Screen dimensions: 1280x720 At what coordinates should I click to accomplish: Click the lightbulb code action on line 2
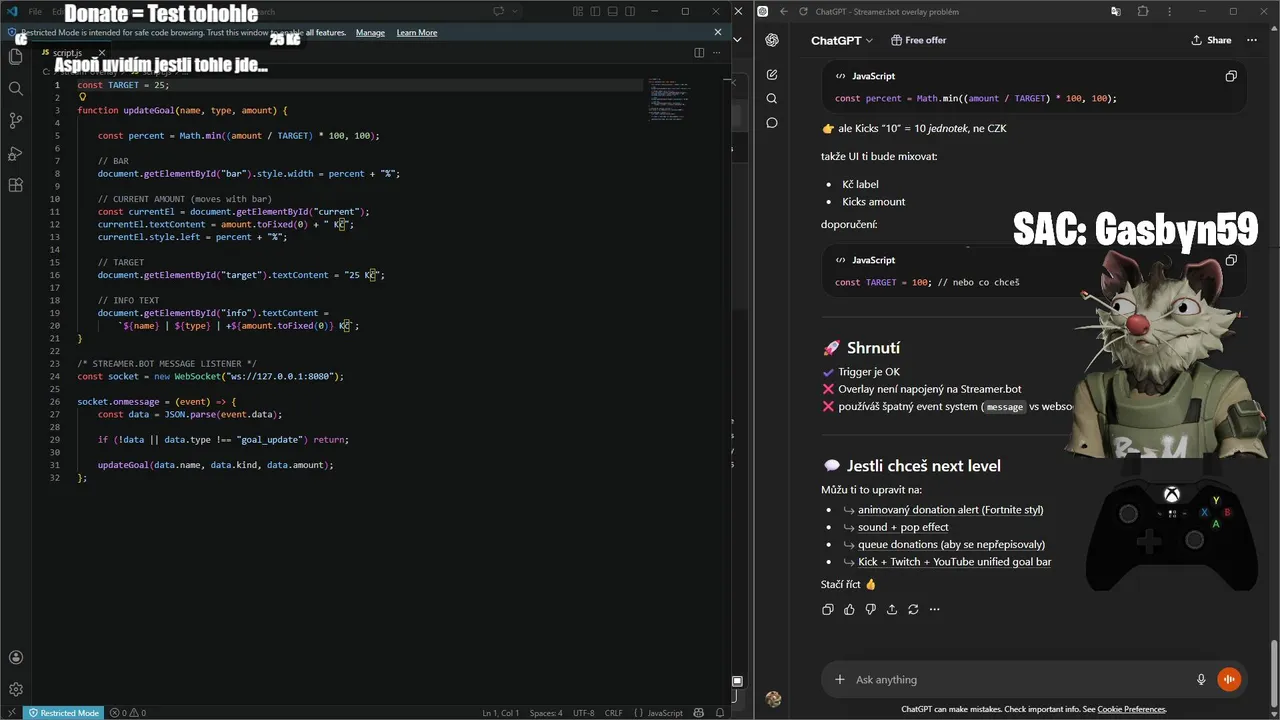click(83, 98)
